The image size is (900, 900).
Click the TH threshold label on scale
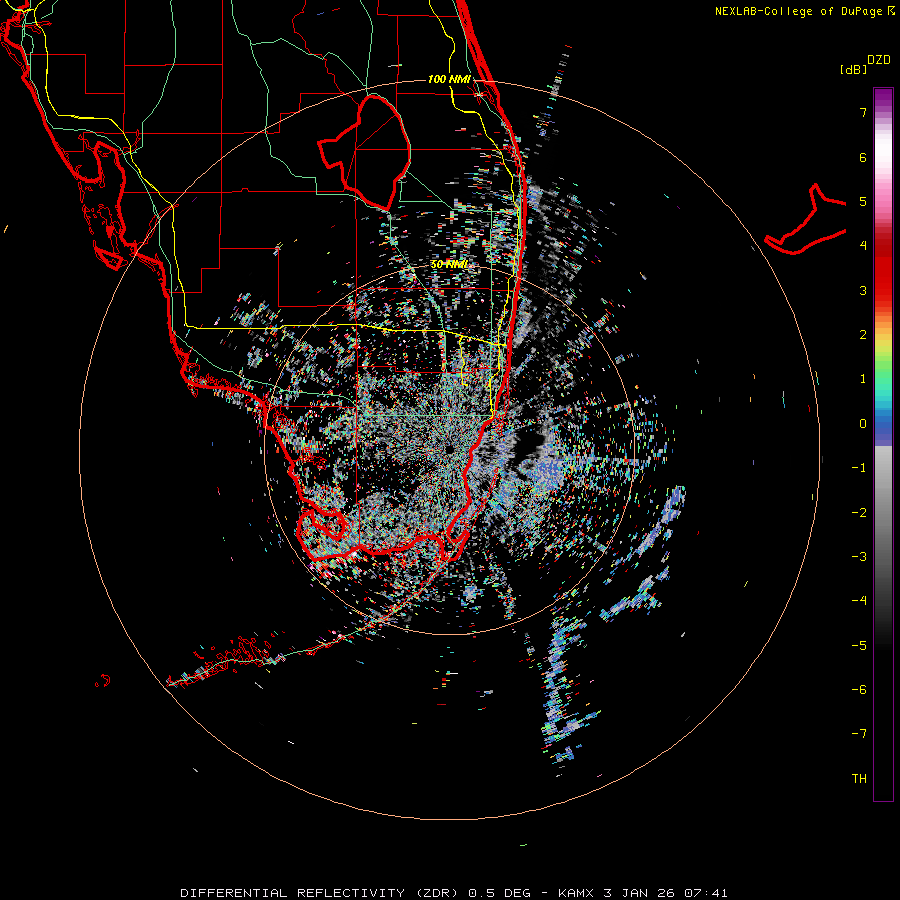(859, 779)
